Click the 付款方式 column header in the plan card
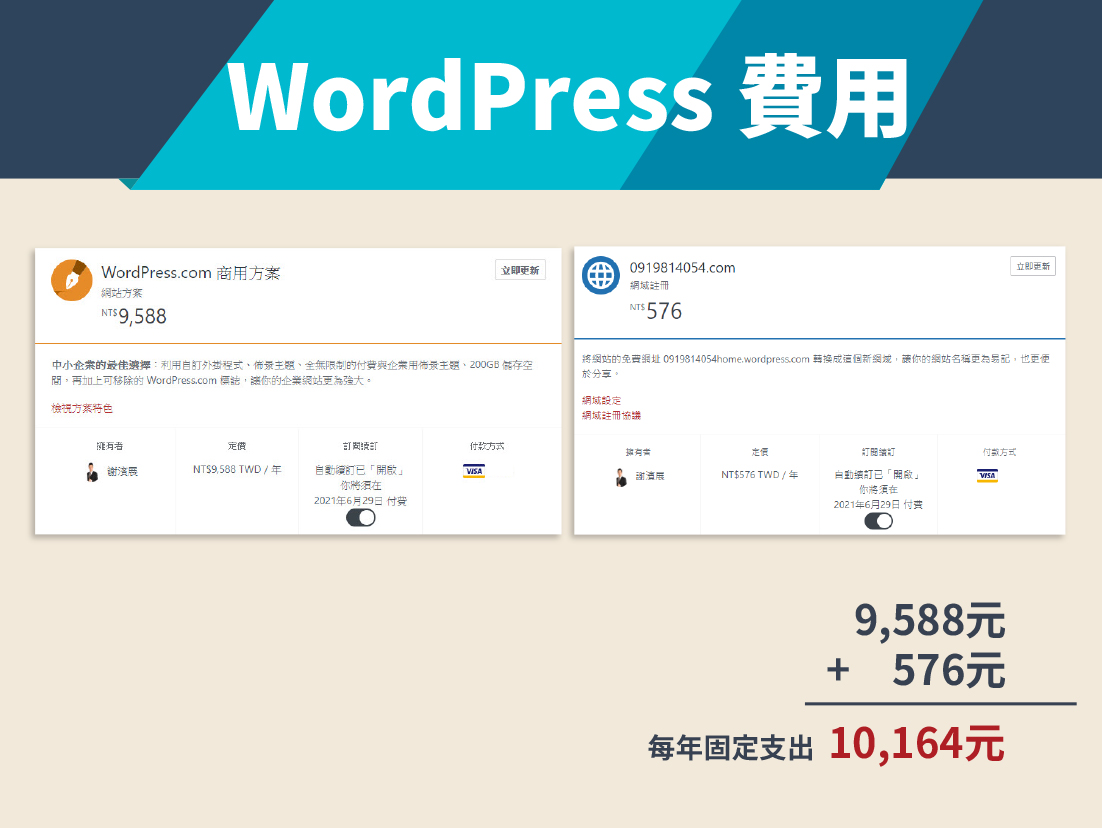Image resolution: width=1102 pixels, height=829 pixels. pos(487,446)
